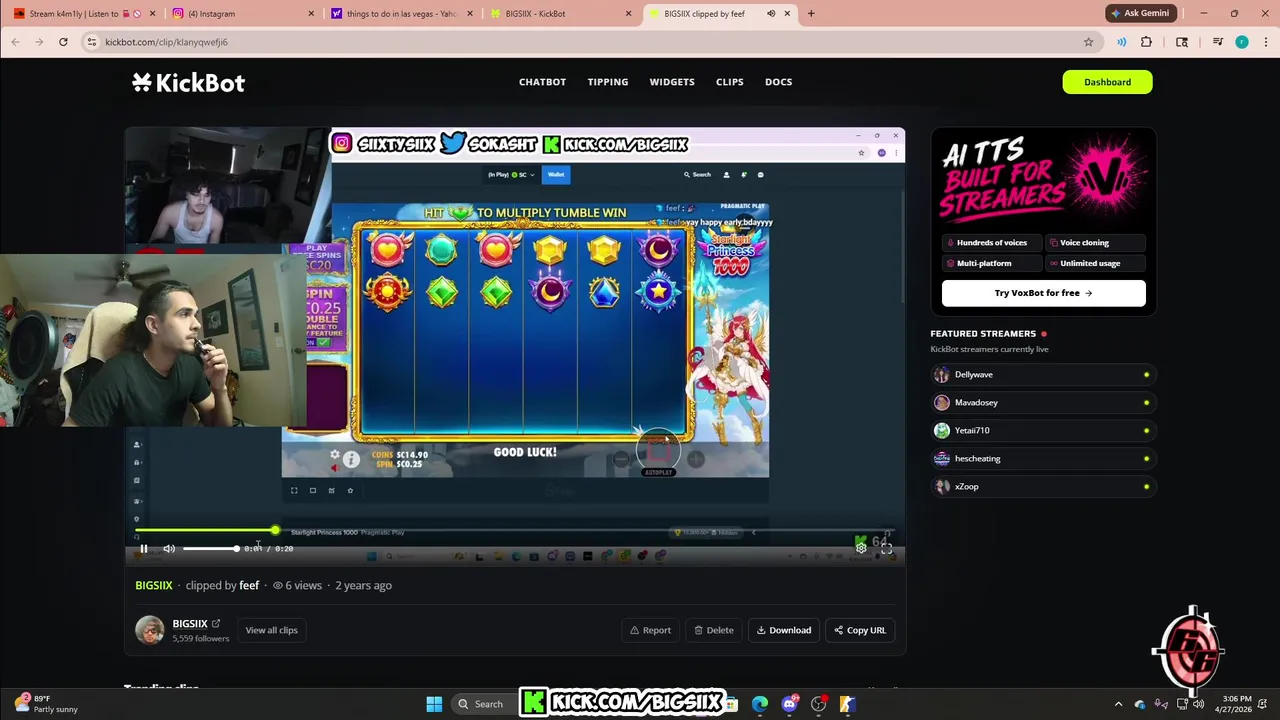
Task: Reload the current page
Action: click(x=63, y=42)
